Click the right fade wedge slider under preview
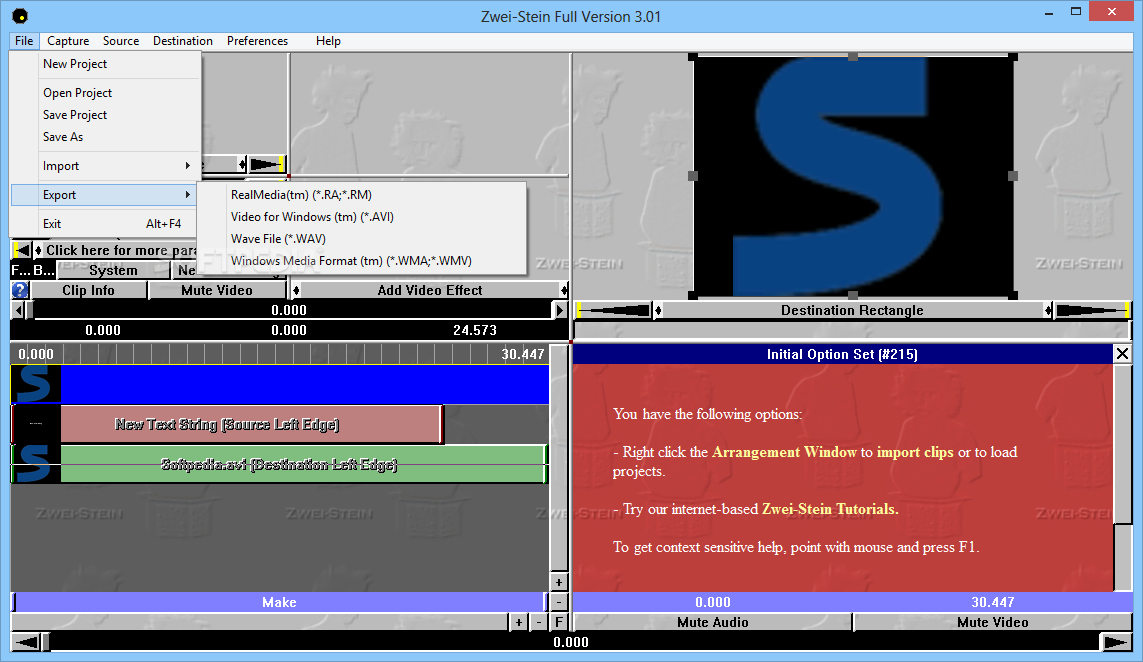1143x662 pixels. pos(1093,311)
